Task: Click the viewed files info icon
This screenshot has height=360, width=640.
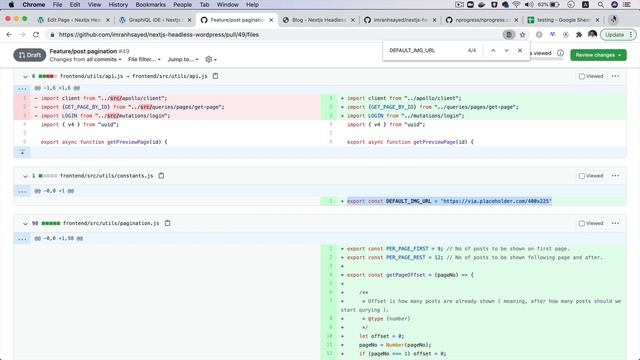Action: coord(560,53)
